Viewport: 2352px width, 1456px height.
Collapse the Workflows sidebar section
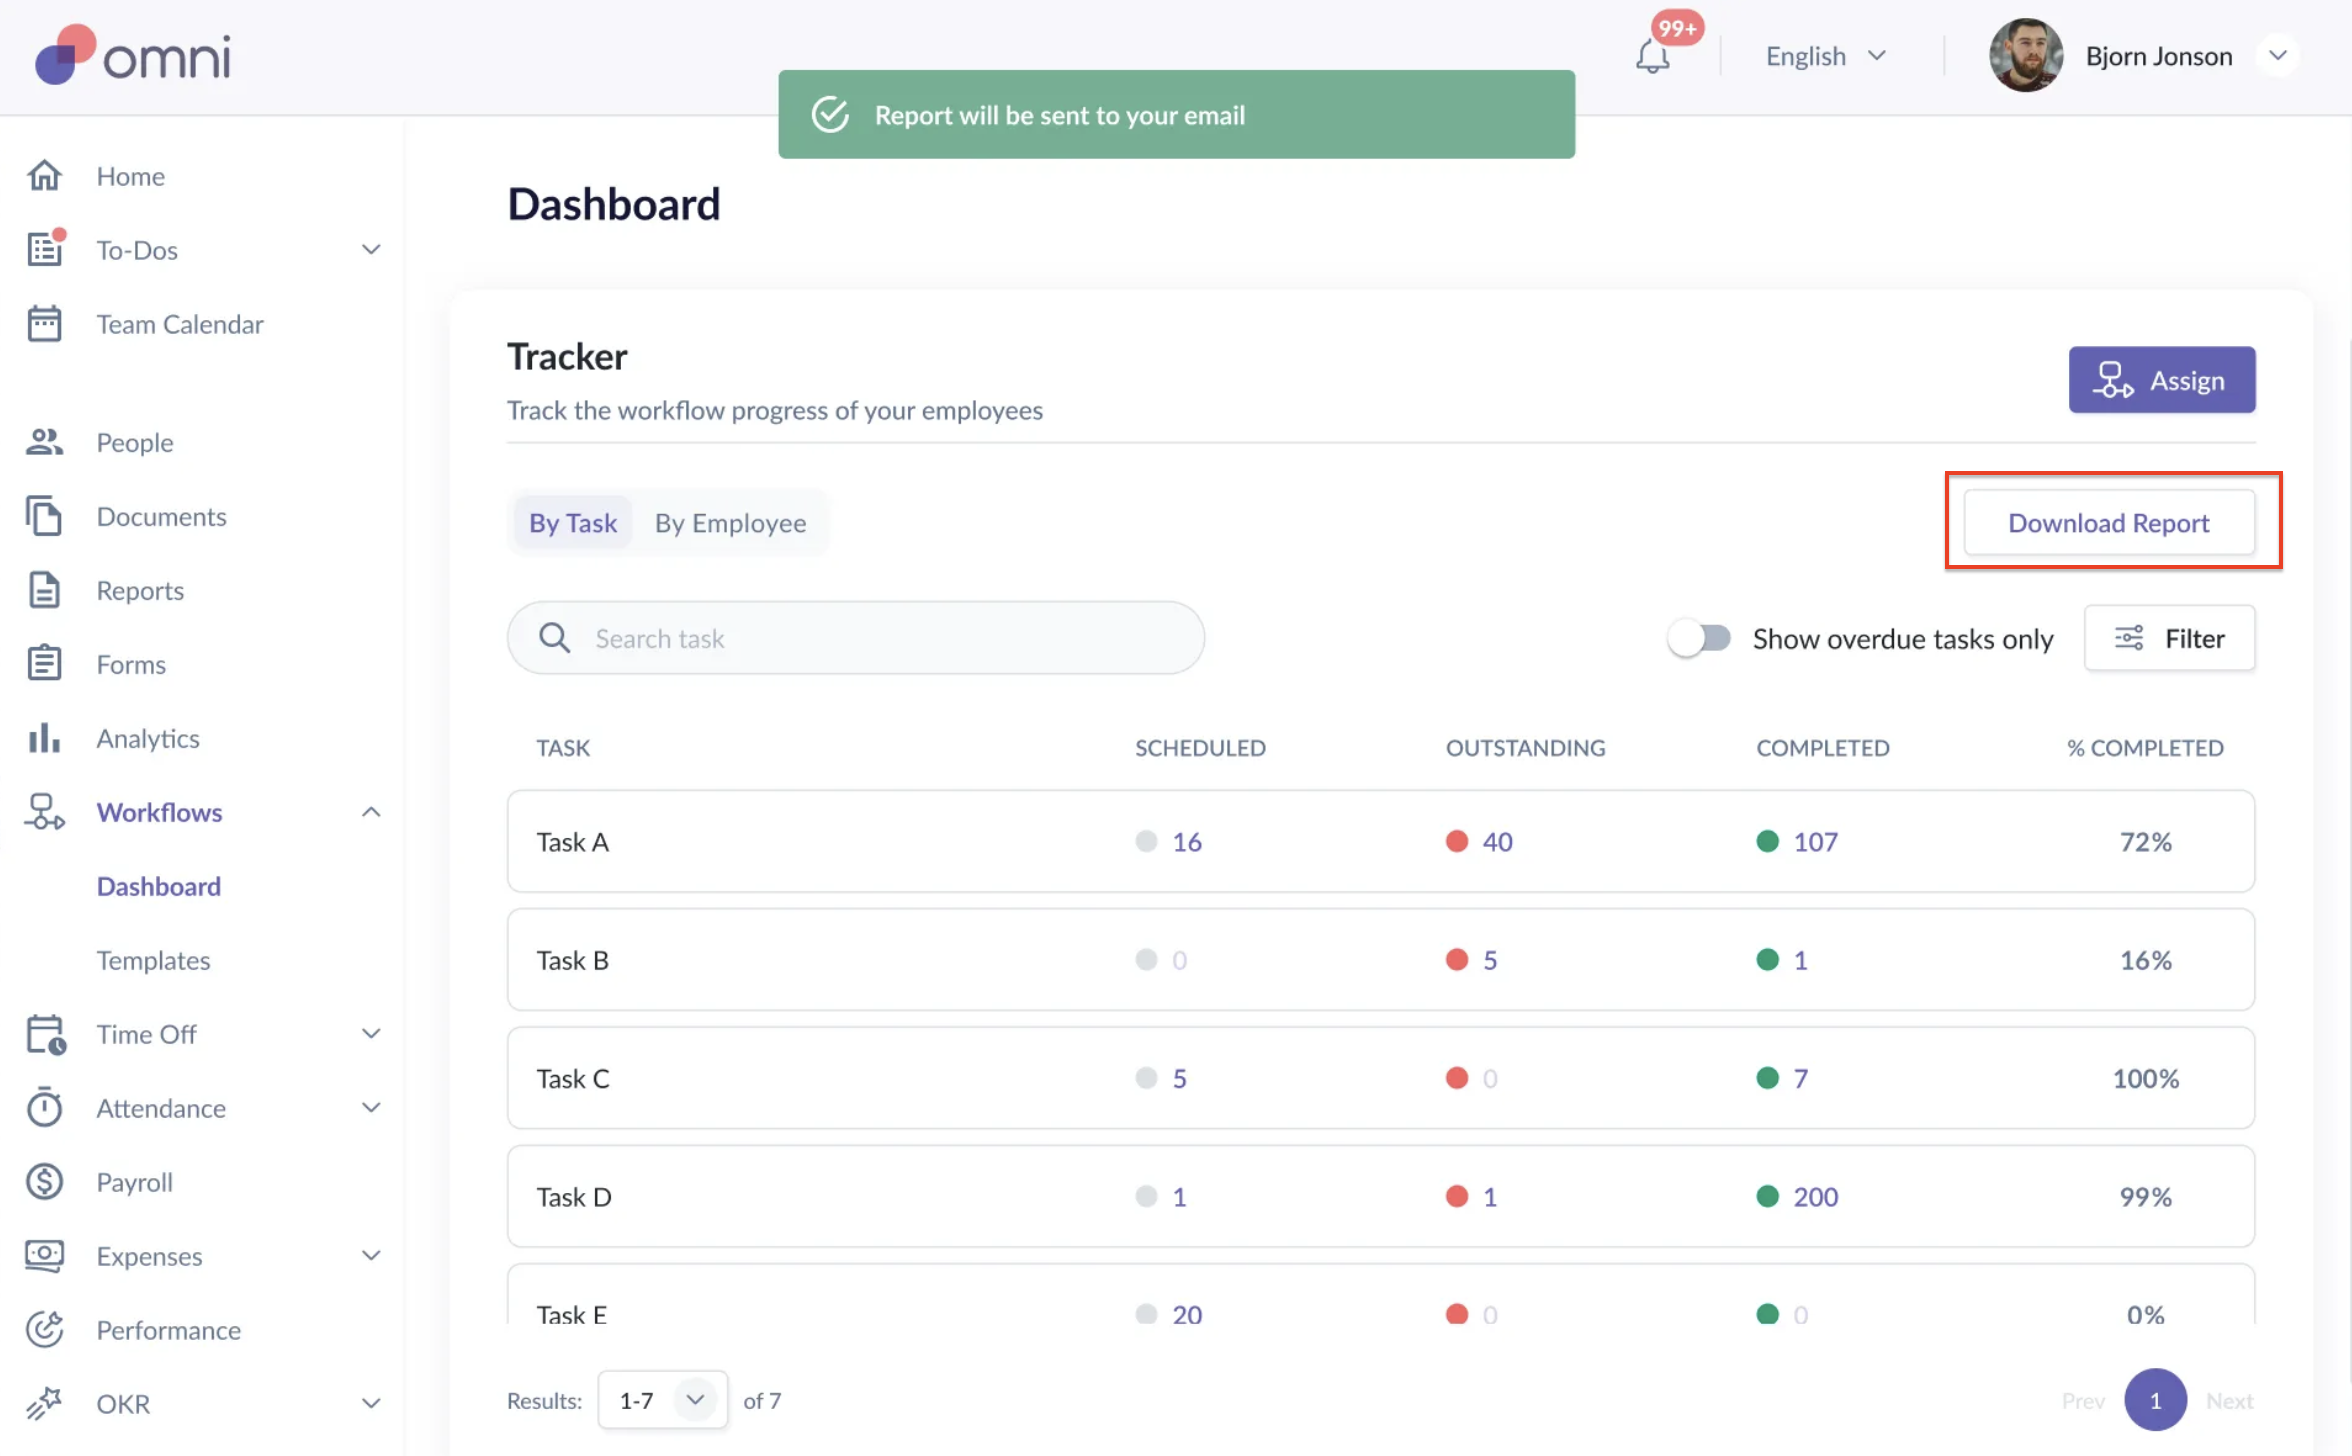tap(370, 812)
